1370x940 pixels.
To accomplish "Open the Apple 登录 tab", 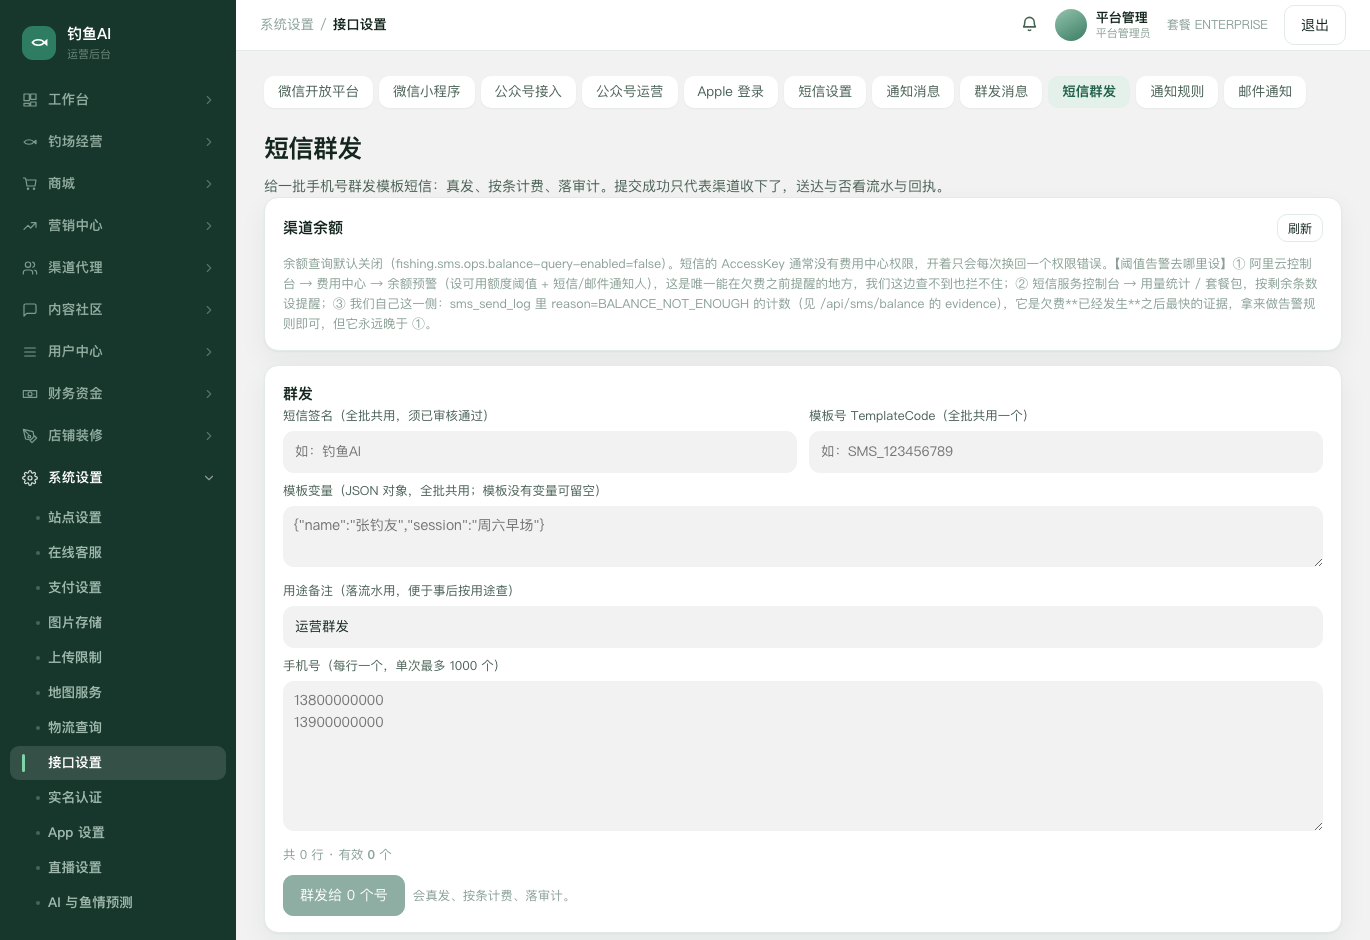I will tap(730, 92).
